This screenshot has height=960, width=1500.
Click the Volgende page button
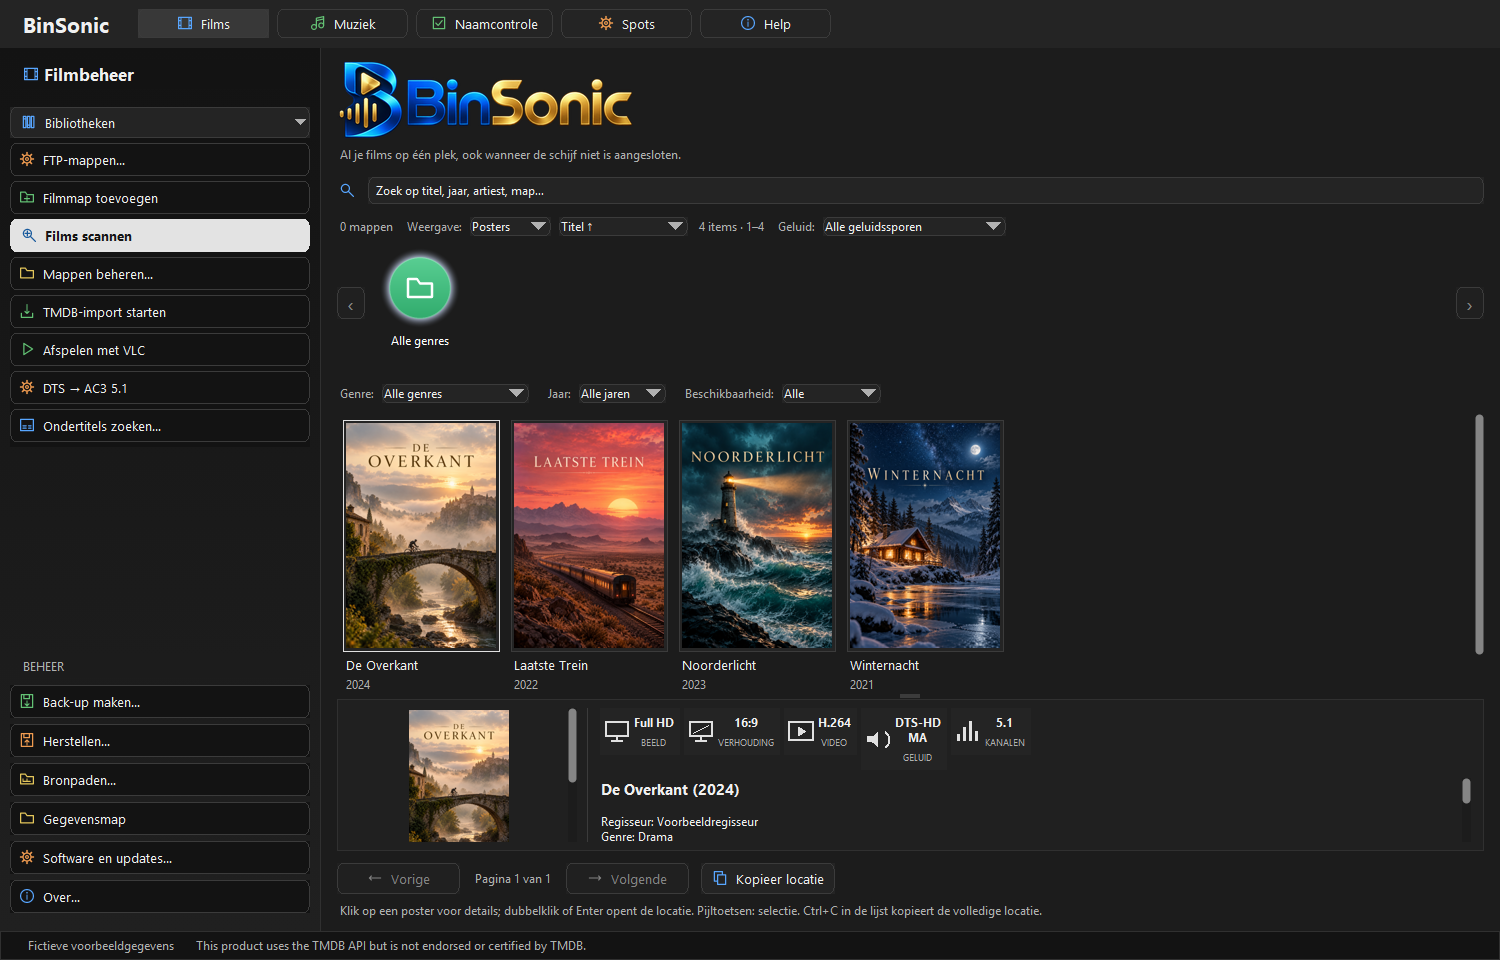627,879
